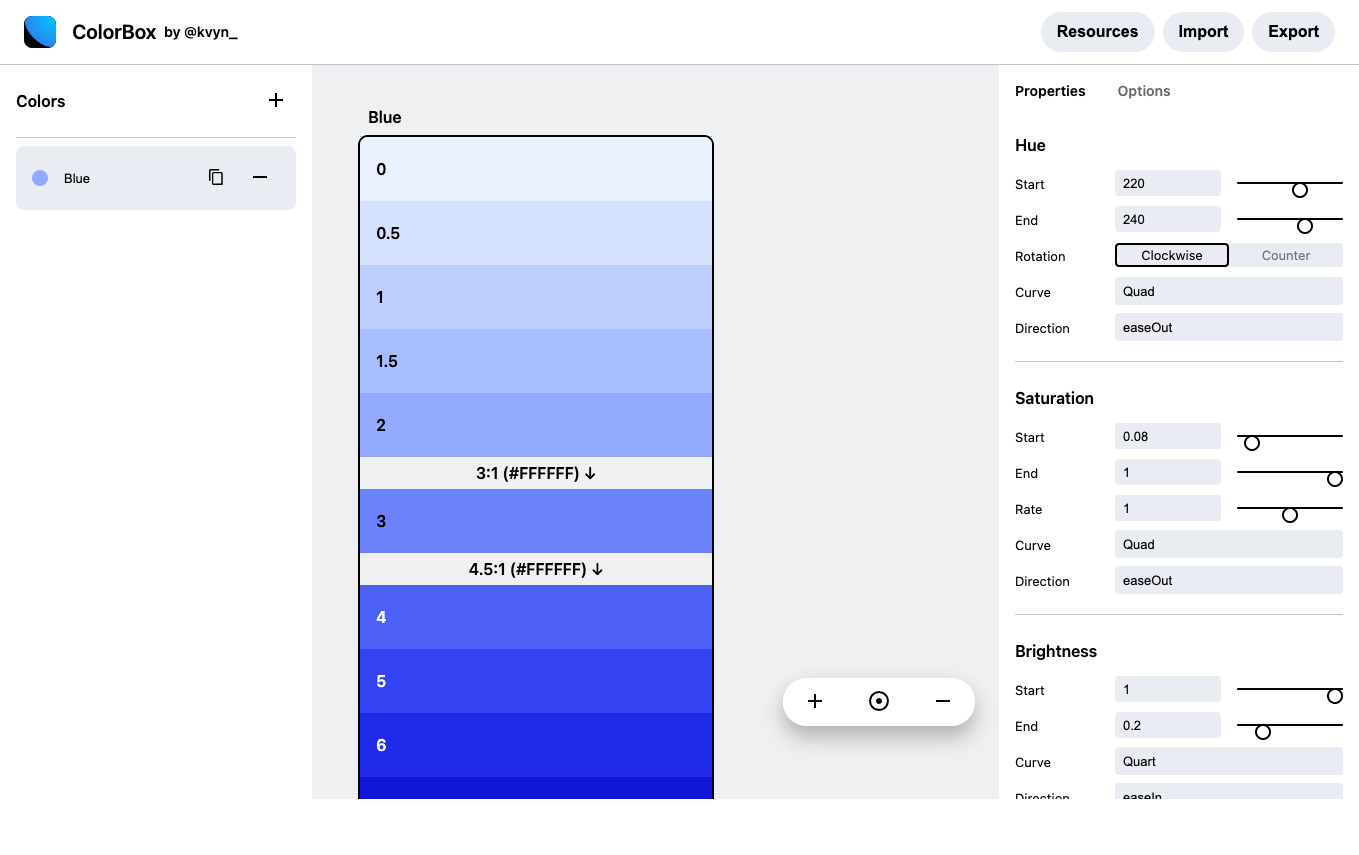Click the Resources button

point(1097,31)
